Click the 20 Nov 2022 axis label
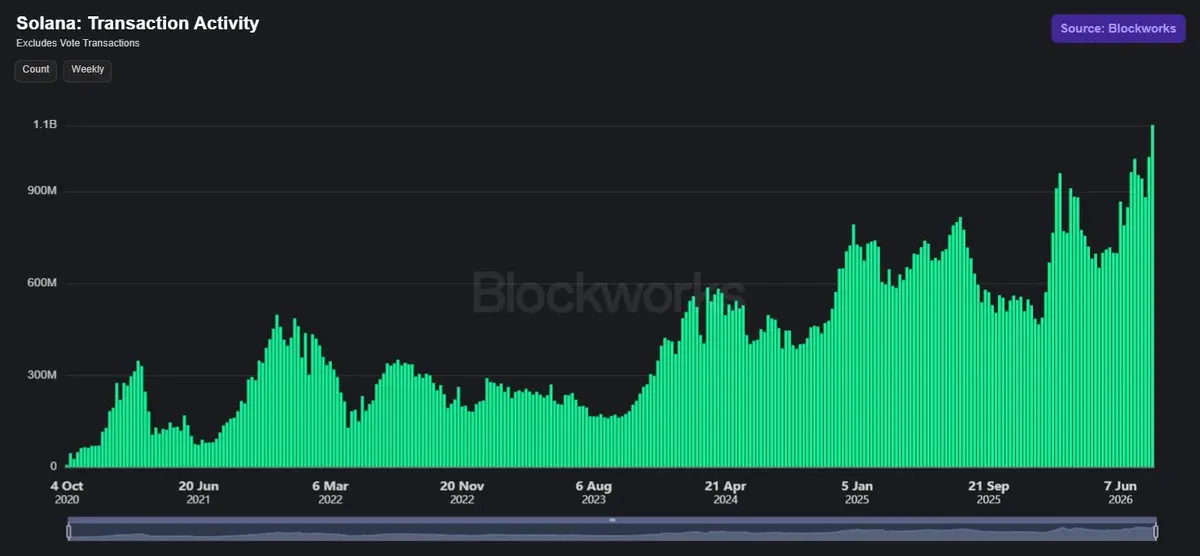The width and height of the screenshot is (1200, 556). (462, 492)
